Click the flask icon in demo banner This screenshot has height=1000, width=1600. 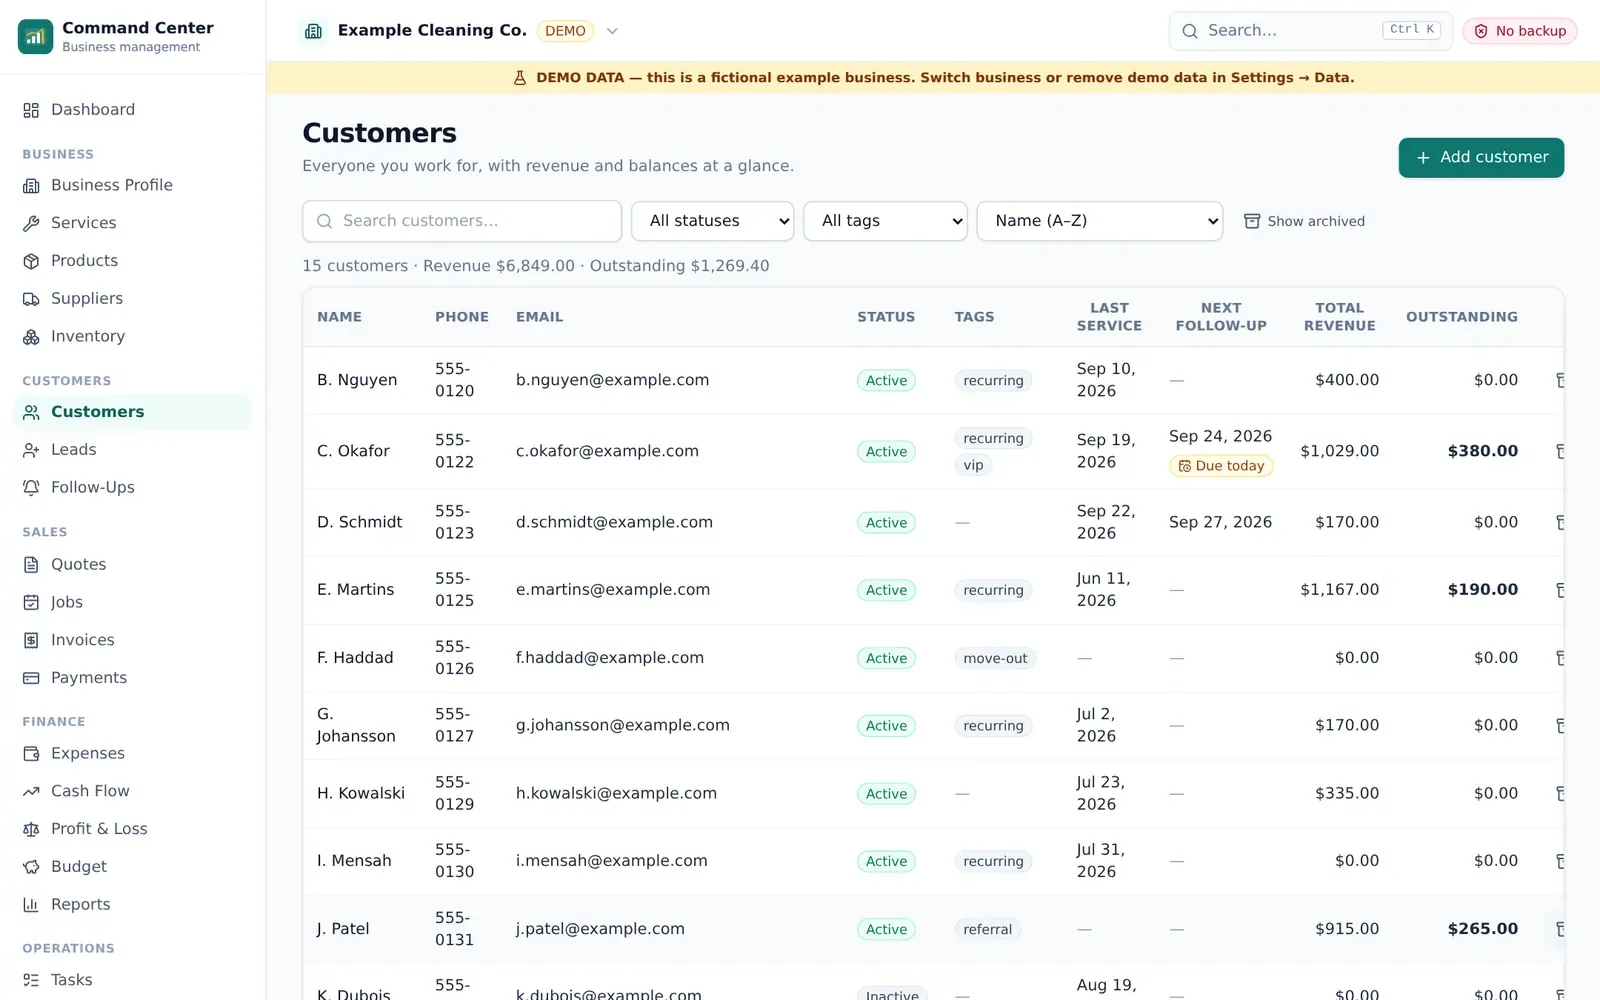pyautogui.click(x=520, y=78)
